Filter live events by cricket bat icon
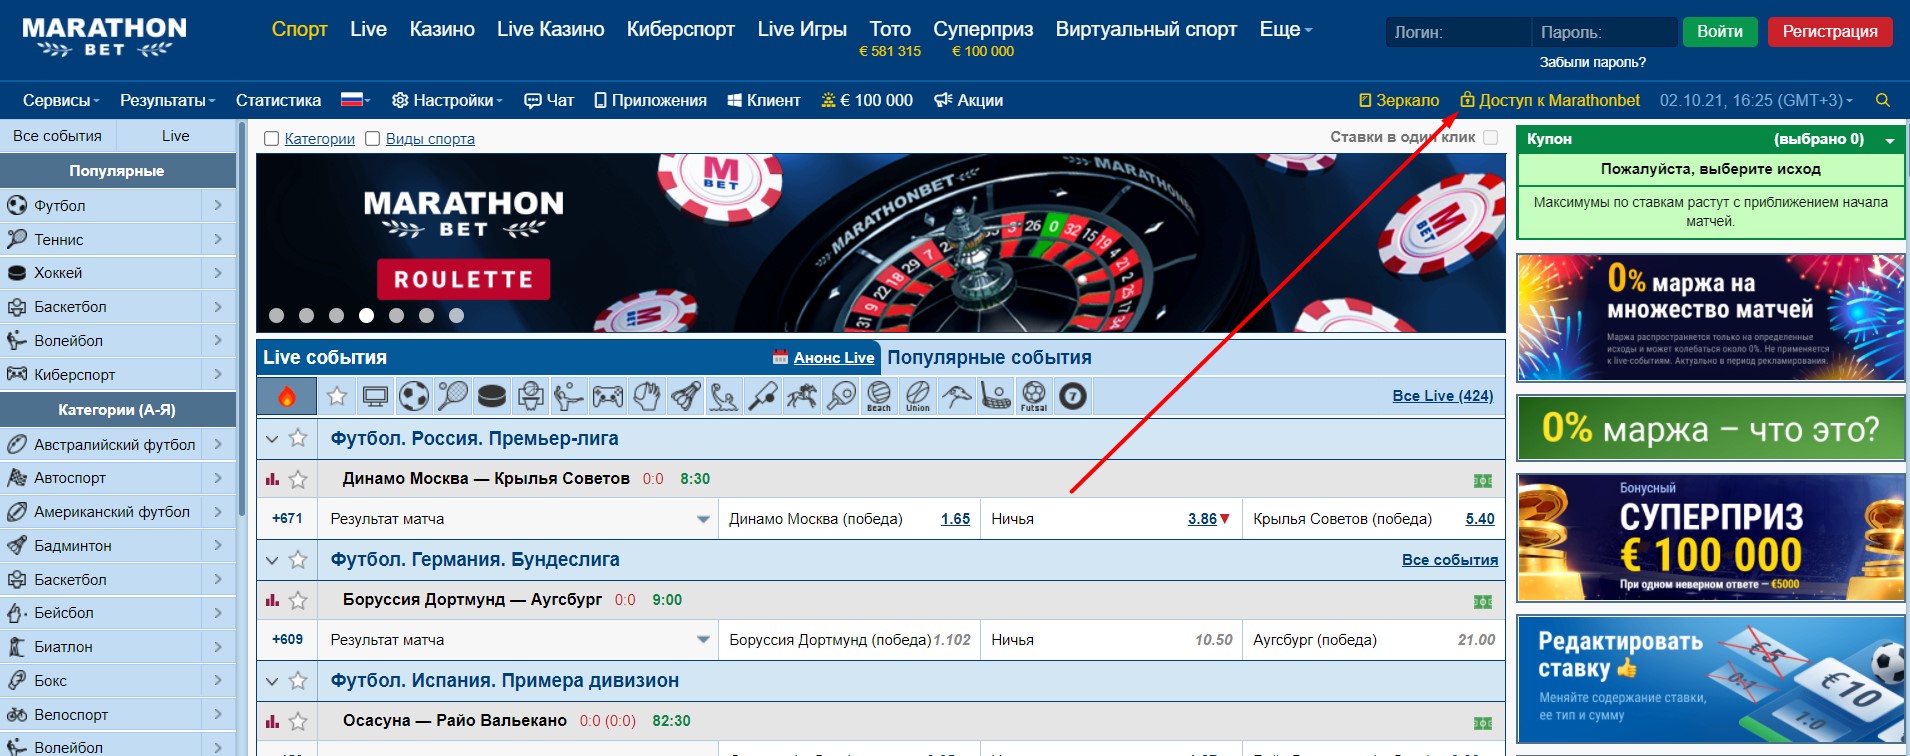 763,397
